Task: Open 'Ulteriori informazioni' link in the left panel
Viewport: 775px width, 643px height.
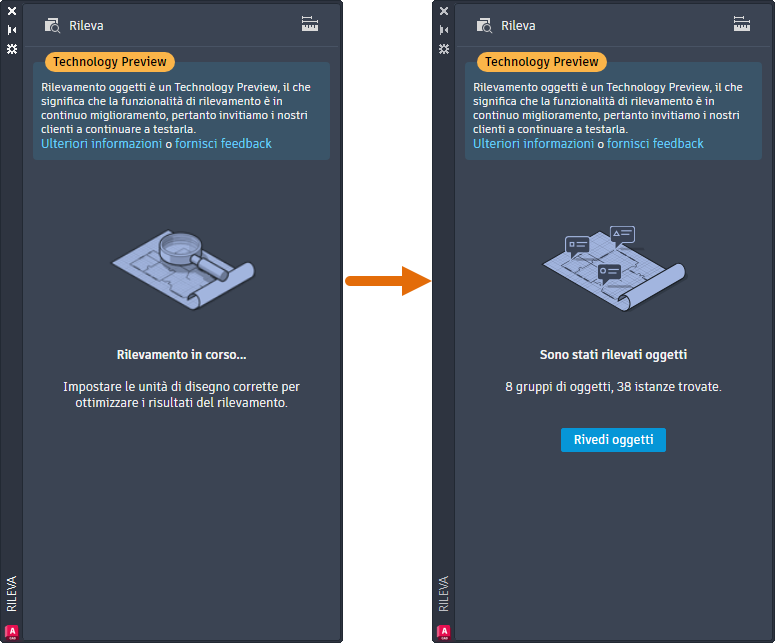Action: (x=101, y=144)
